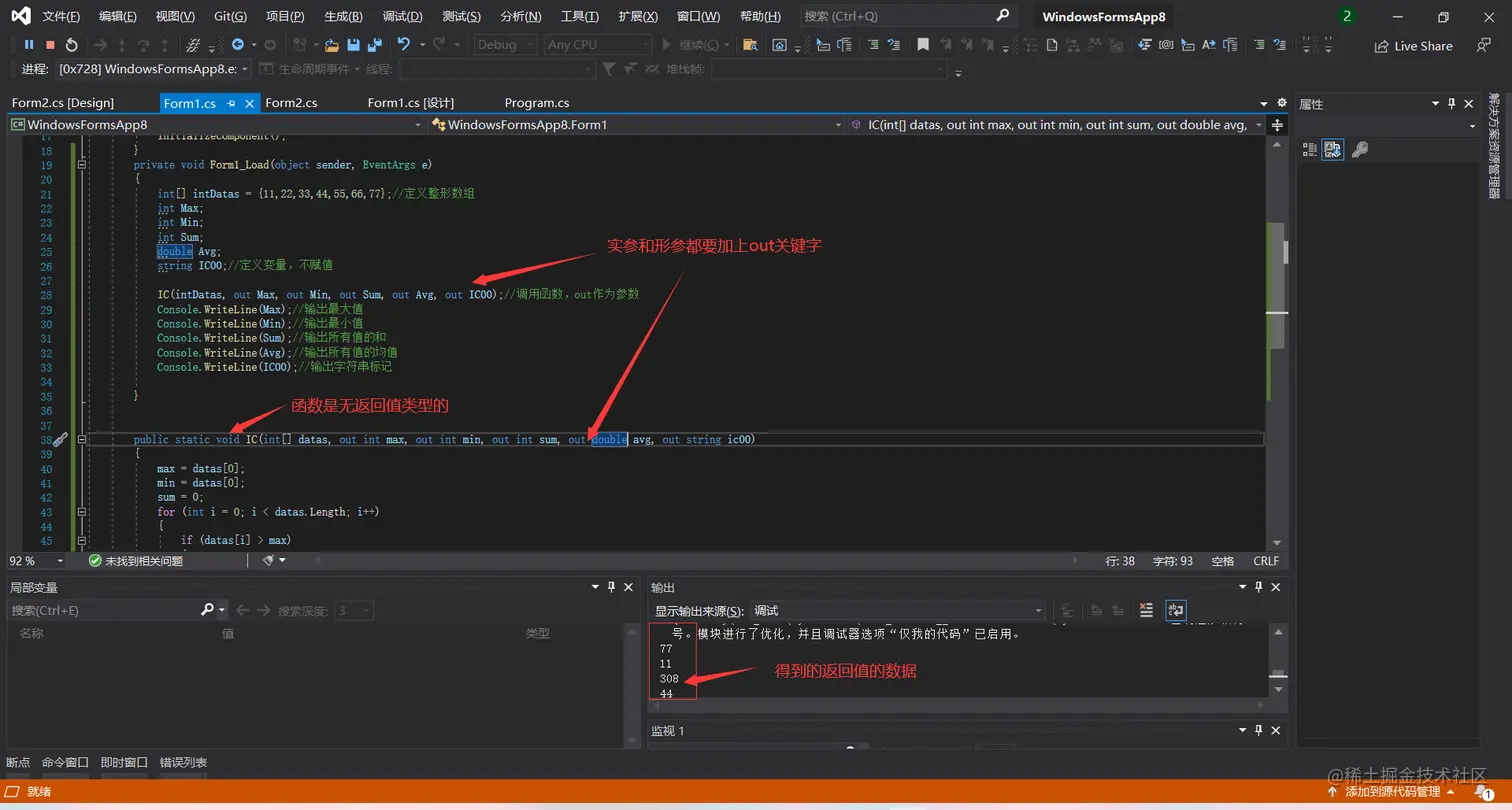Click the Navigate Backward arrow icon
Screen dimensions: 1512x810
237,45
